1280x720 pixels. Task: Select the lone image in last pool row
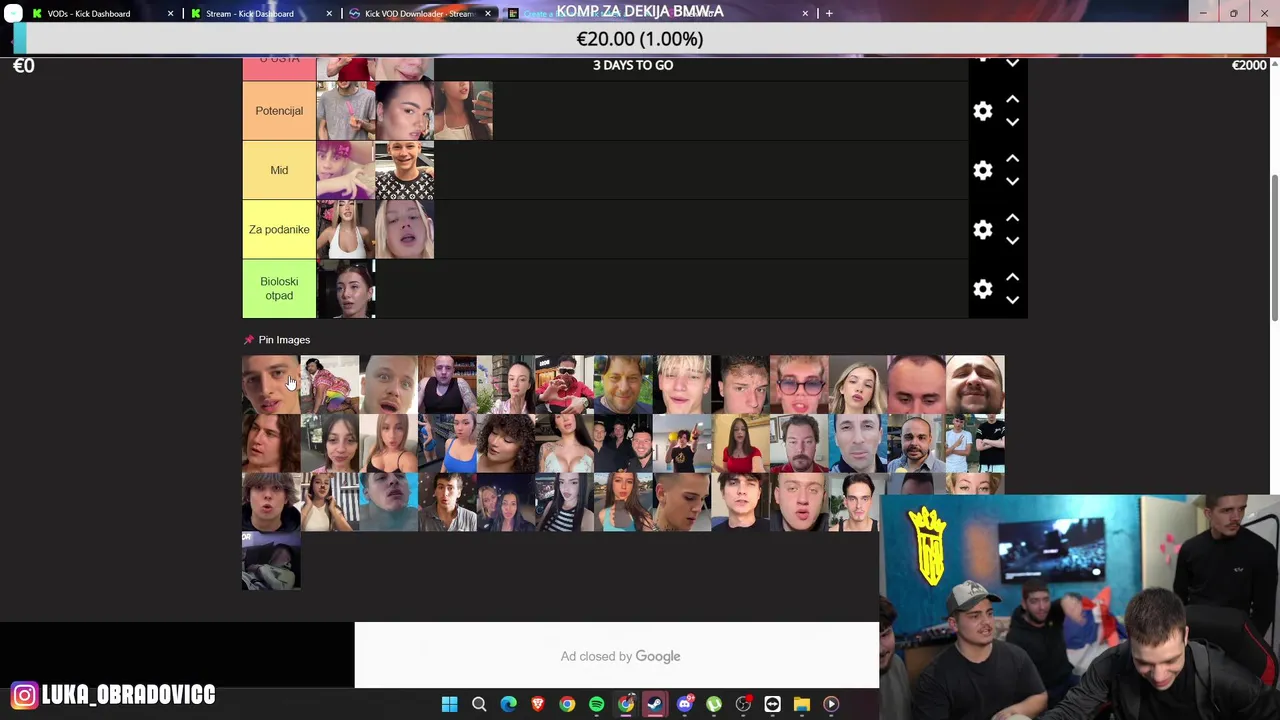point(271,560)
